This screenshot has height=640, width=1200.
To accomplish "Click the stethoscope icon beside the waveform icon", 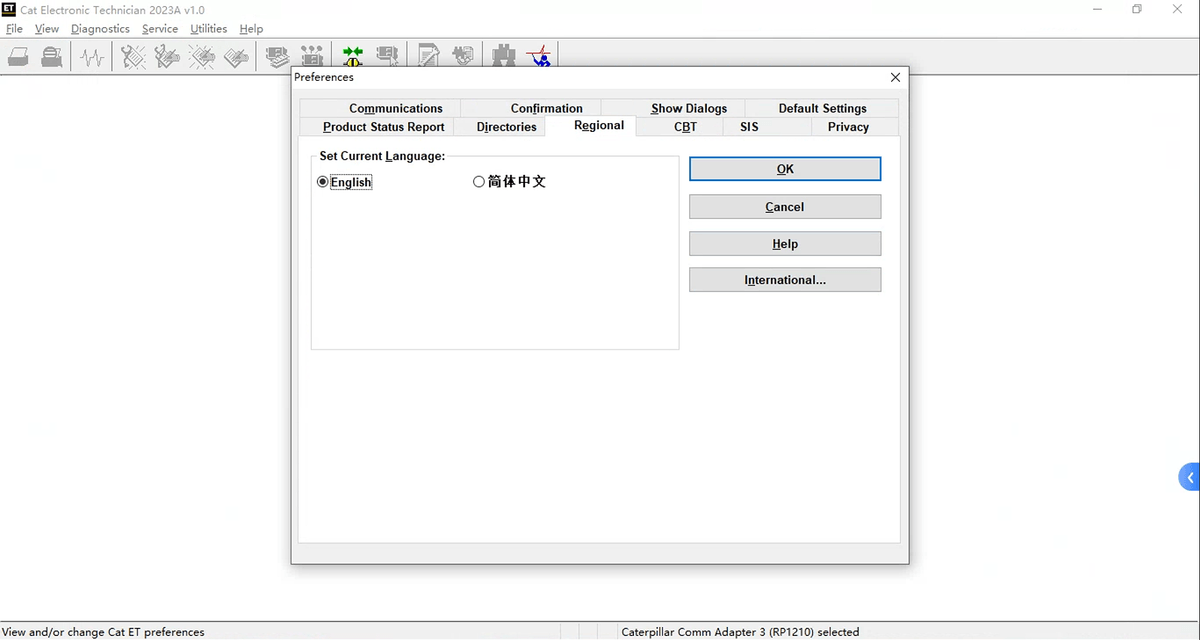I will coord(132,57).
